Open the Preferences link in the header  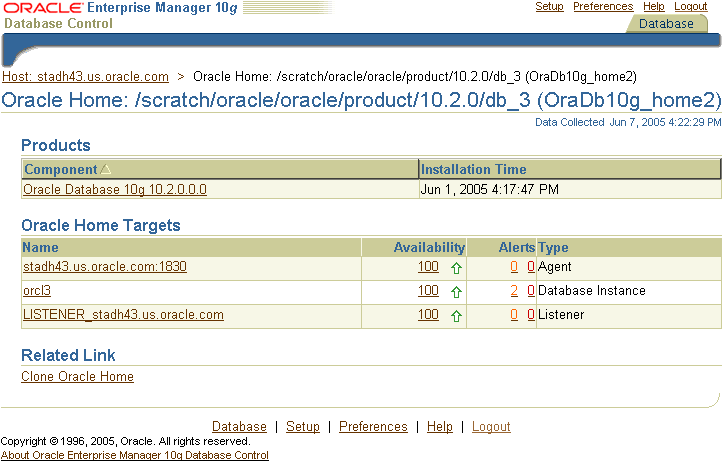[x=603, y=7]
